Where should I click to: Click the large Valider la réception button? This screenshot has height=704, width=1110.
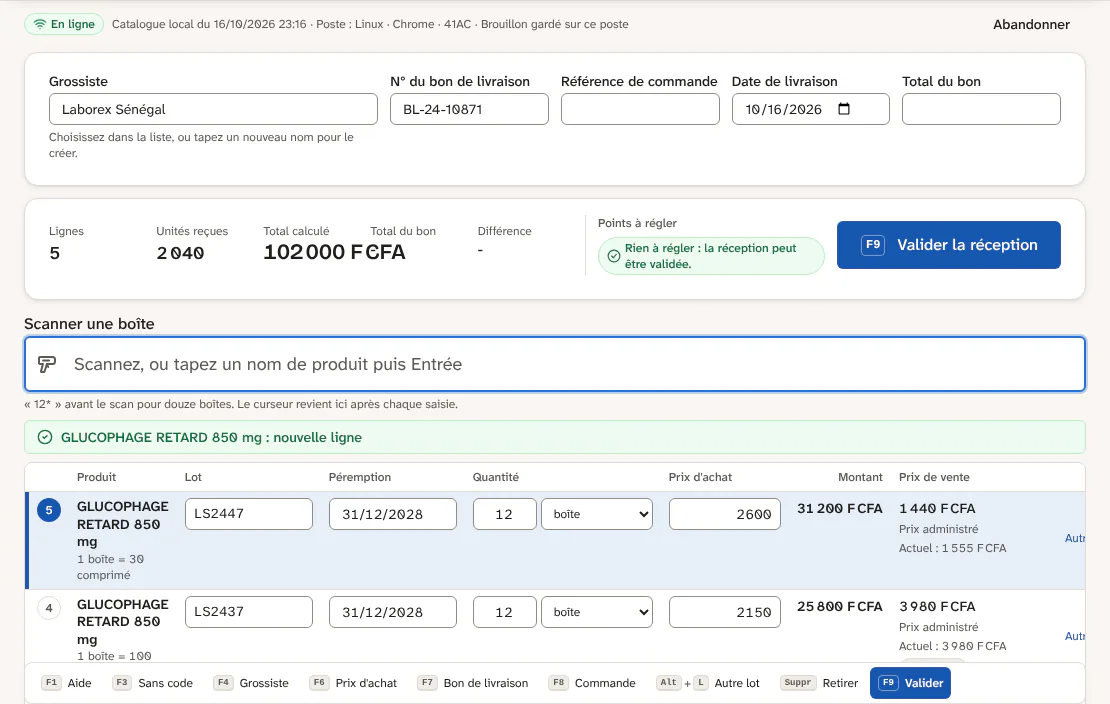coord(949,245)
